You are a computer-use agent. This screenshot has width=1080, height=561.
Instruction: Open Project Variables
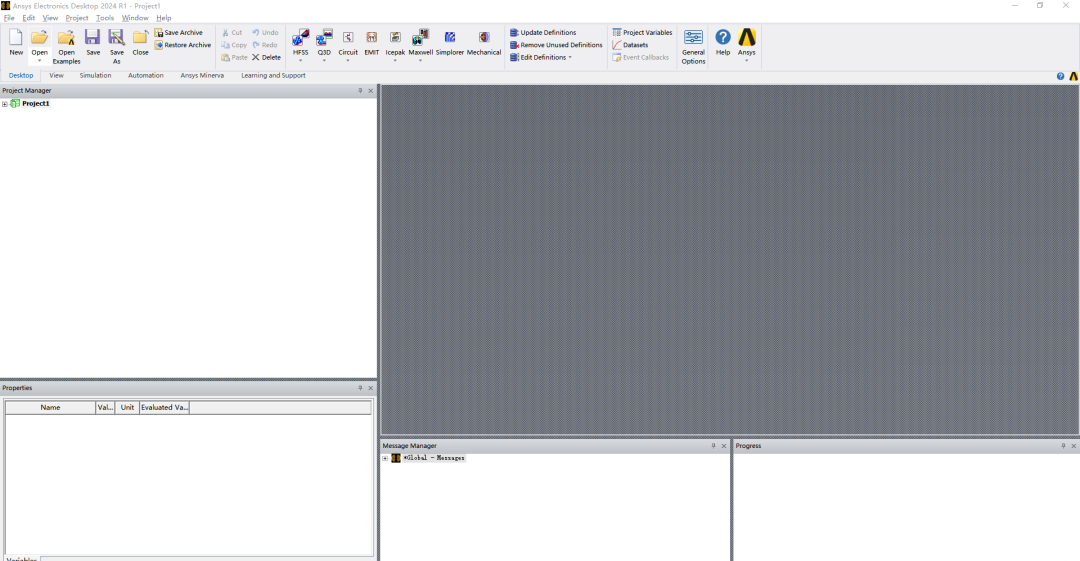click(x=642, y=32)
